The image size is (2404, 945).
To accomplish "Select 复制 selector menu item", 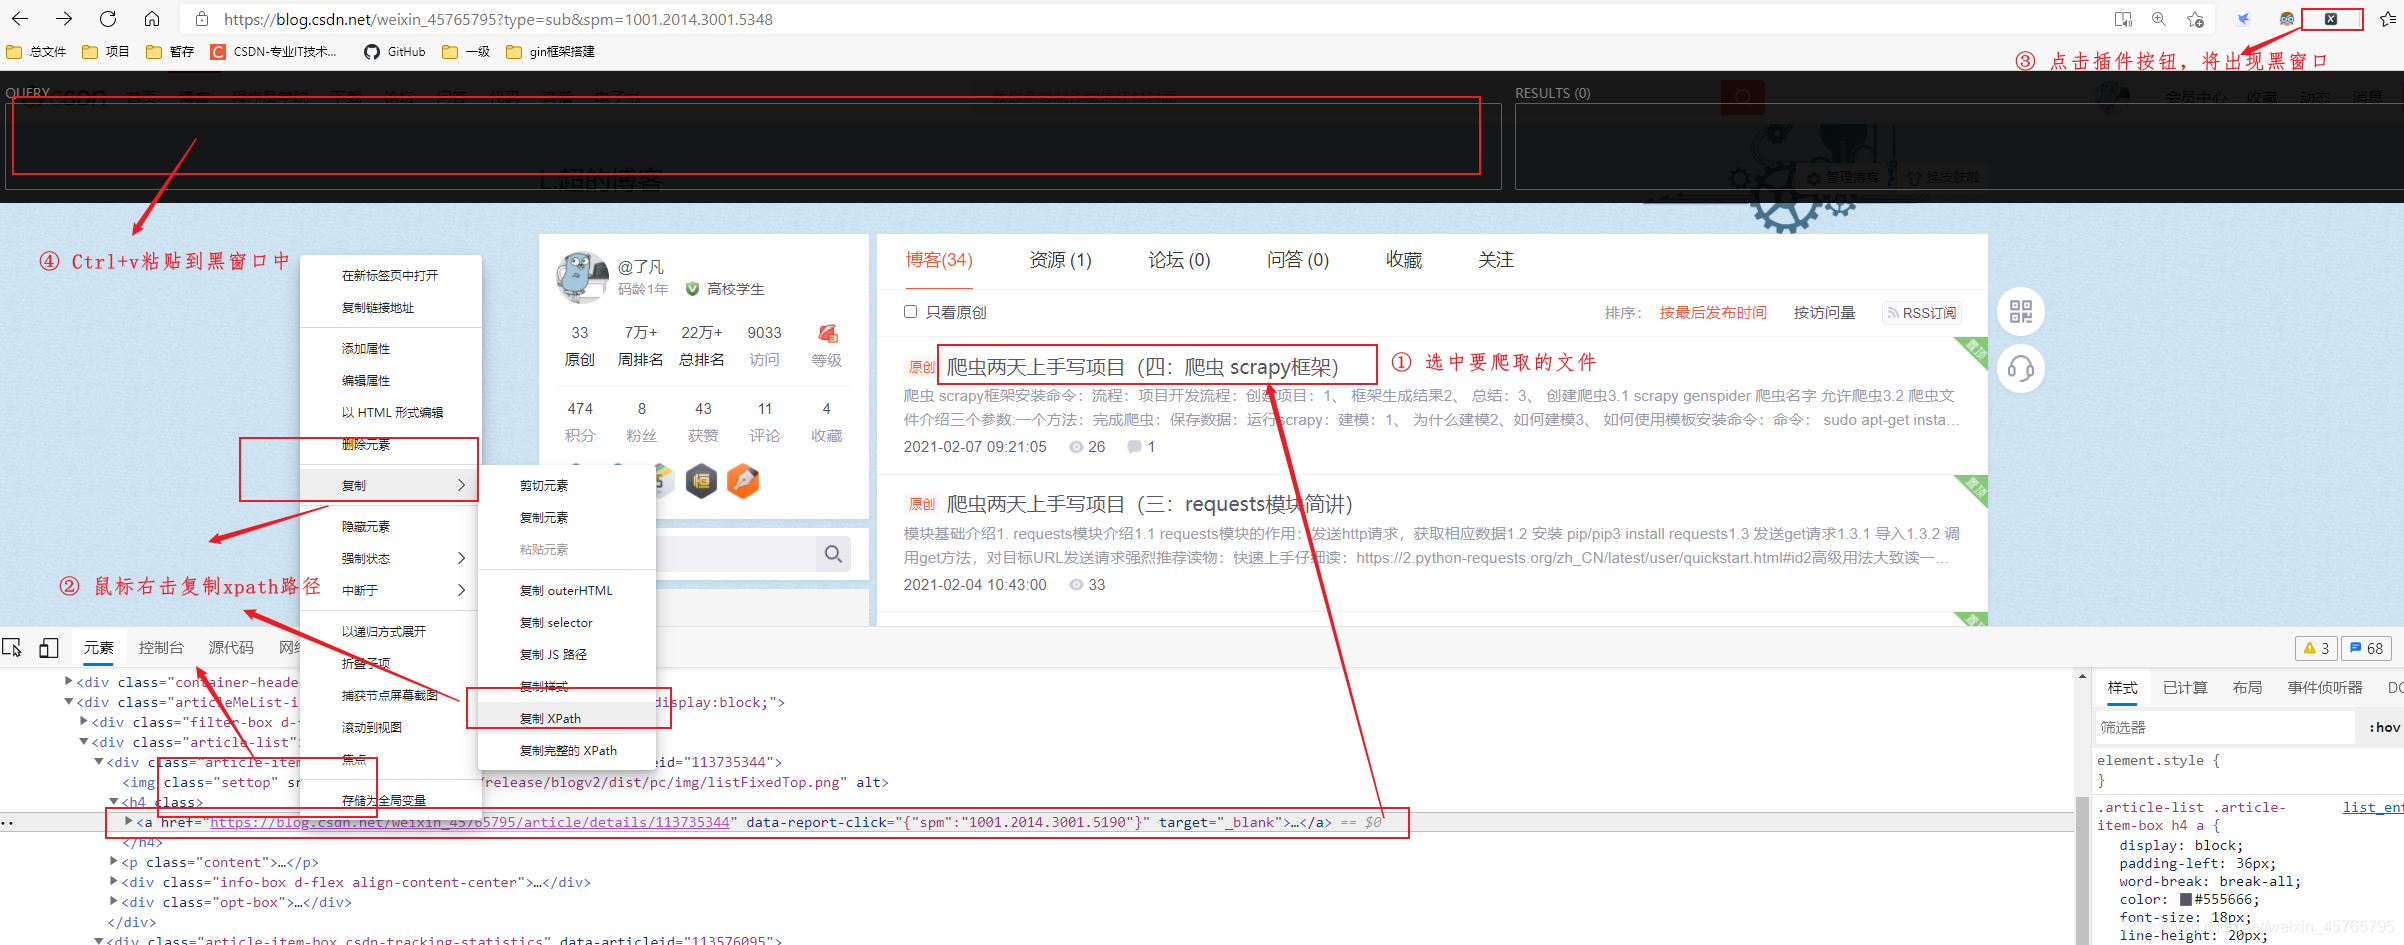I will click(x=567, y=622).
